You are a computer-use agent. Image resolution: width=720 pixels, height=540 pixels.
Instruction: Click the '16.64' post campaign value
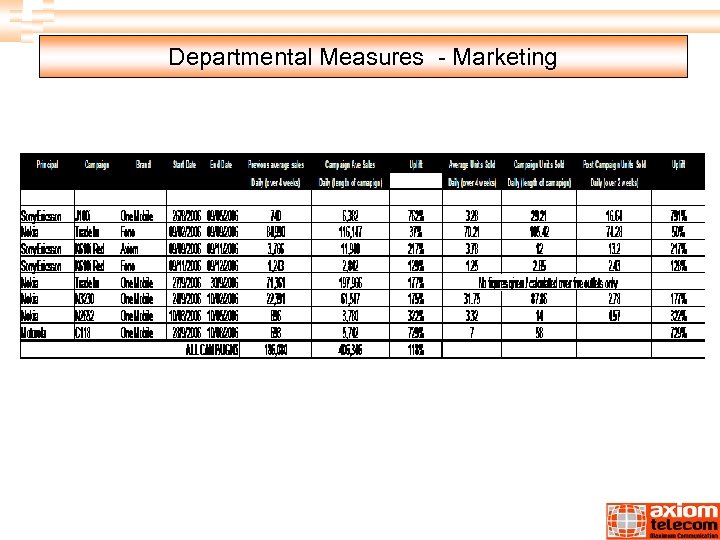(x=614, y=215)
